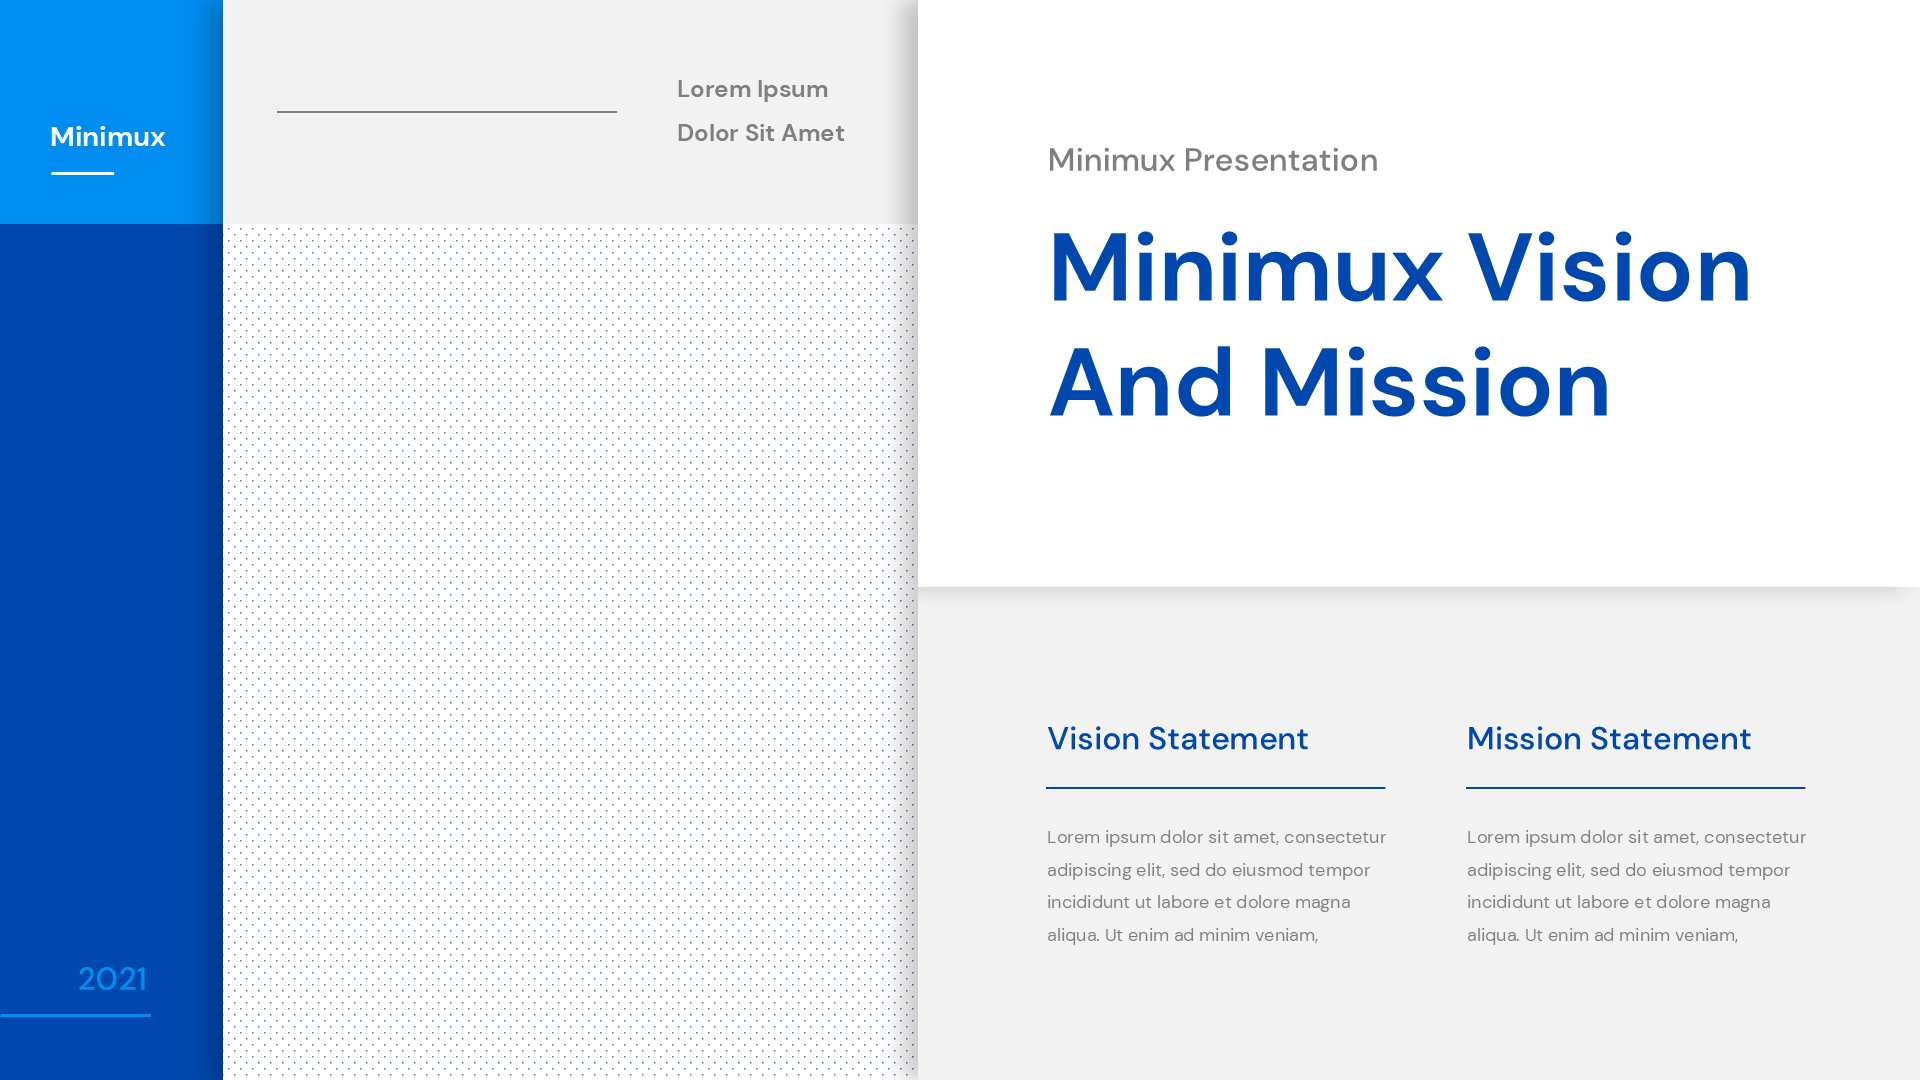The width and height of the screenshot is (1920, 1080).
Task: Click the gray horizontal line in header
Action: 446,111
